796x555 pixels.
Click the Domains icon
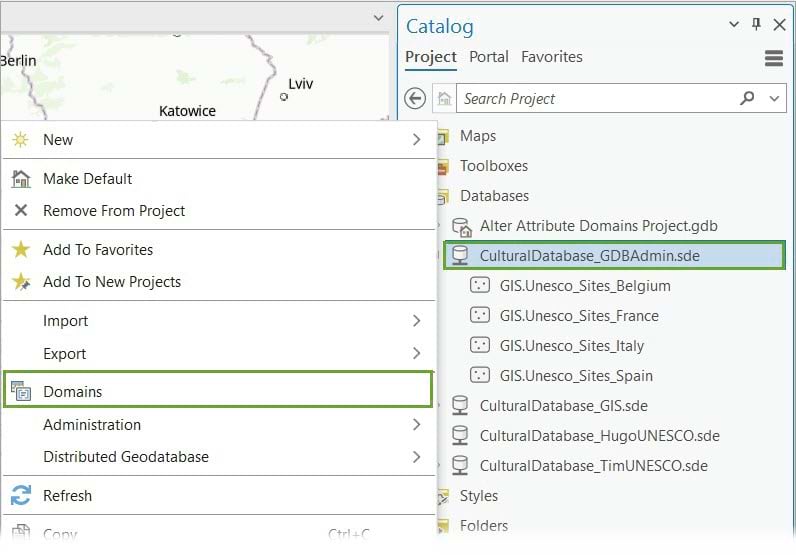point(21,391)
